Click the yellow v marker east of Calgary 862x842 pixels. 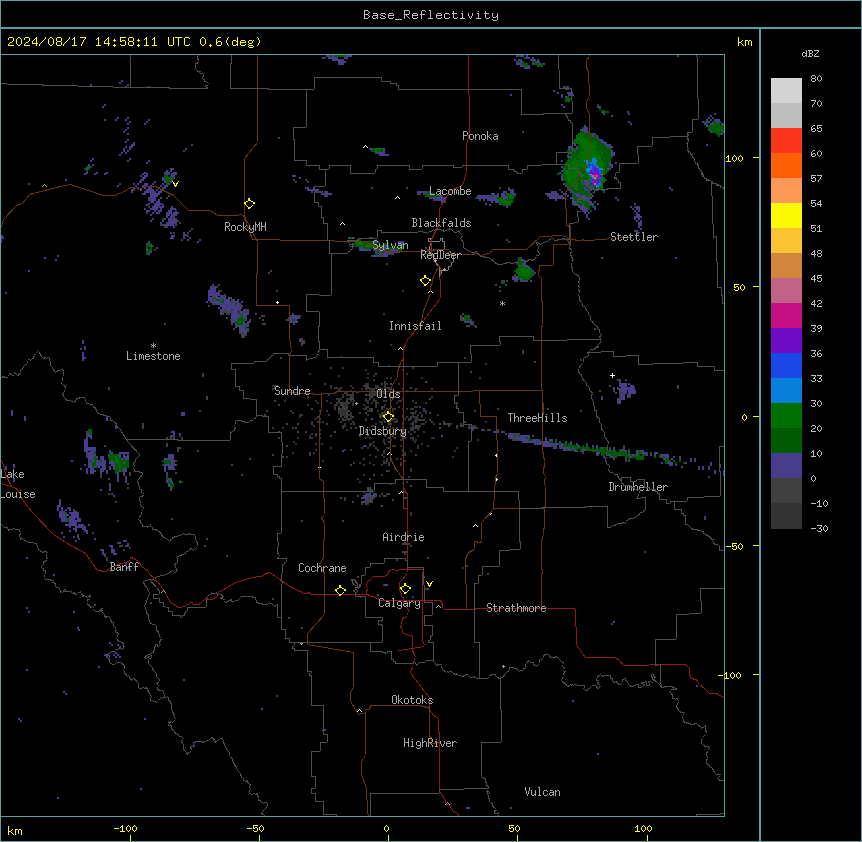pyautogui.click(x=429, y=584)
